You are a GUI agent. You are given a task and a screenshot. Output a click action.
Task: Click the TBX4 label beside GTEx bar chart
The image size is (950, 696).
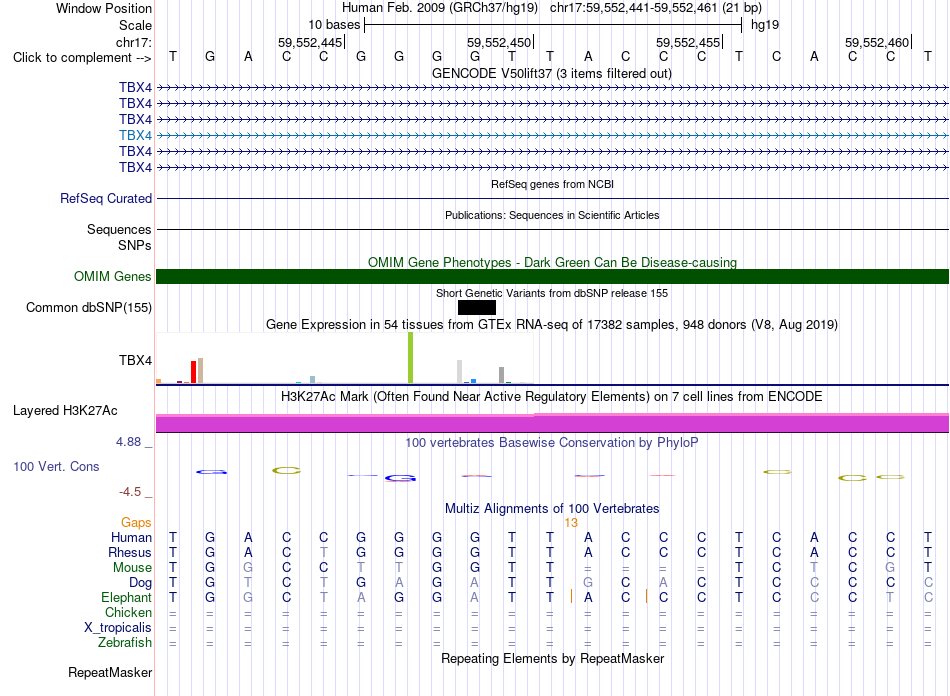coord(135,360)
